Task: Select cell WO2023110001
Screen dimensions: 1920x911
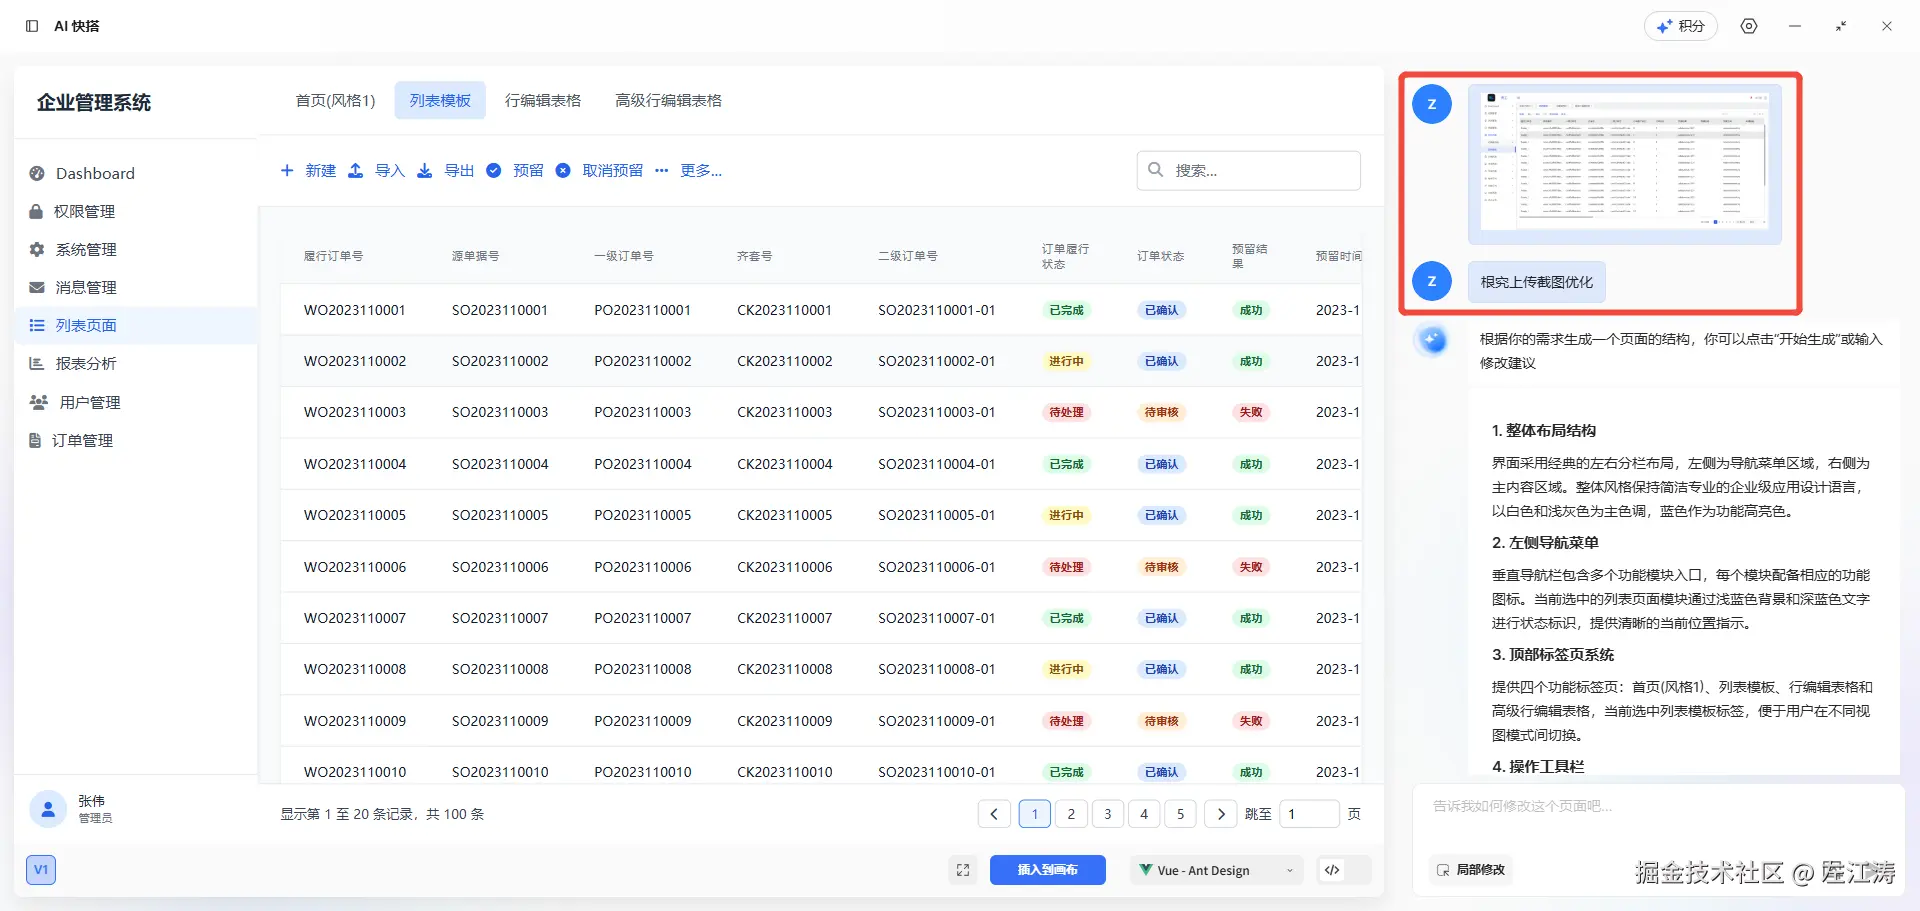Action: point(355,310)
